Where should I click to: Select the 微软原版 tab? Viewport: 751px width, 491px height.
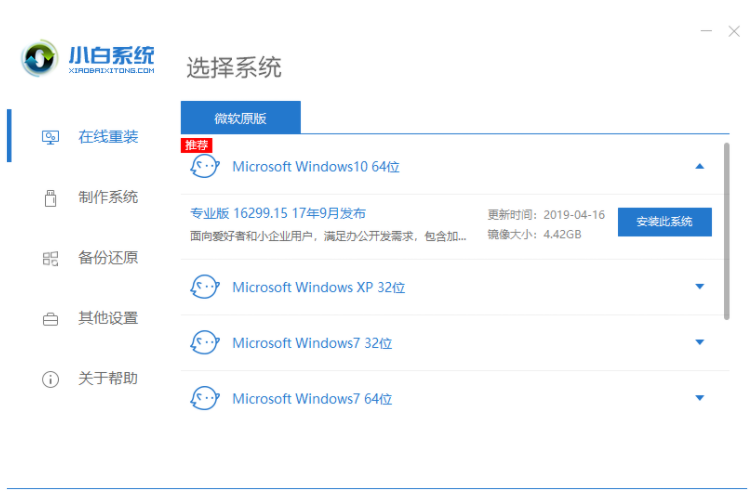(240, 117)
